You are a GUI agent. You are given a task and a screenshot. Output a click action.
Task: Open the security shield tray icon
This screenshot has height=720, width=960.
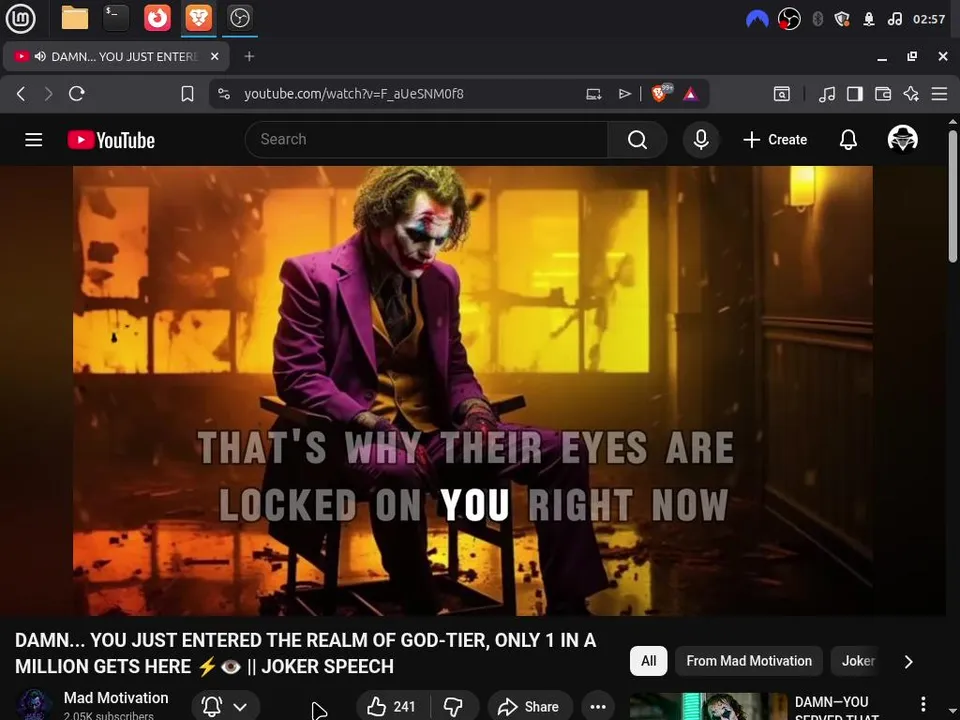[842, 20]
